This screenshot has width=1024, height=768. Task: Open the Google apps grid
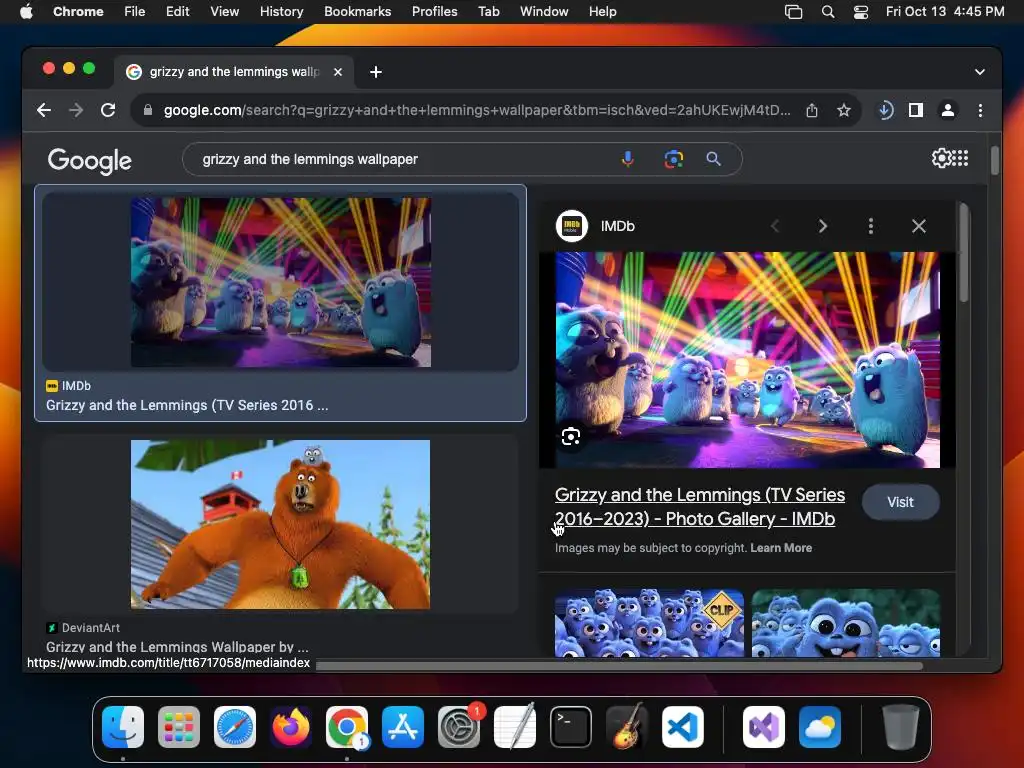point(960,158)
